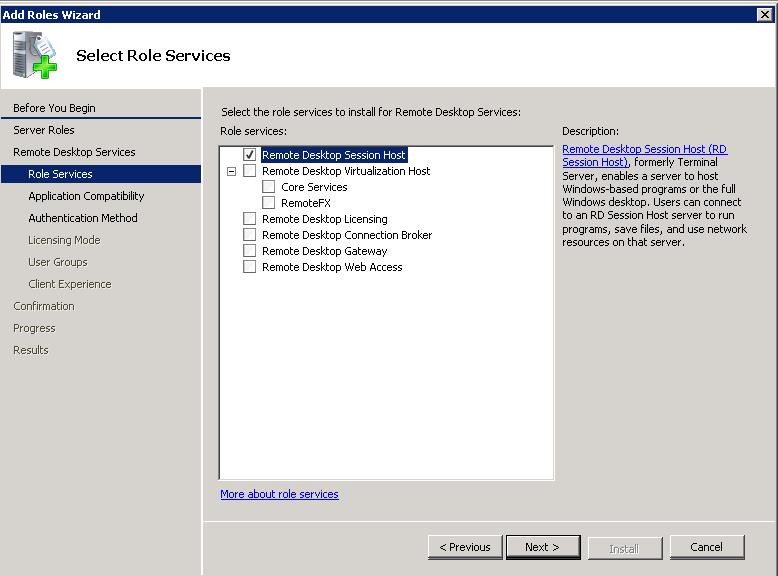Collapse the Remote Desktop Virtualization Host tree
The width and height of the screenshot is (778, 576).
coord(232,171)
